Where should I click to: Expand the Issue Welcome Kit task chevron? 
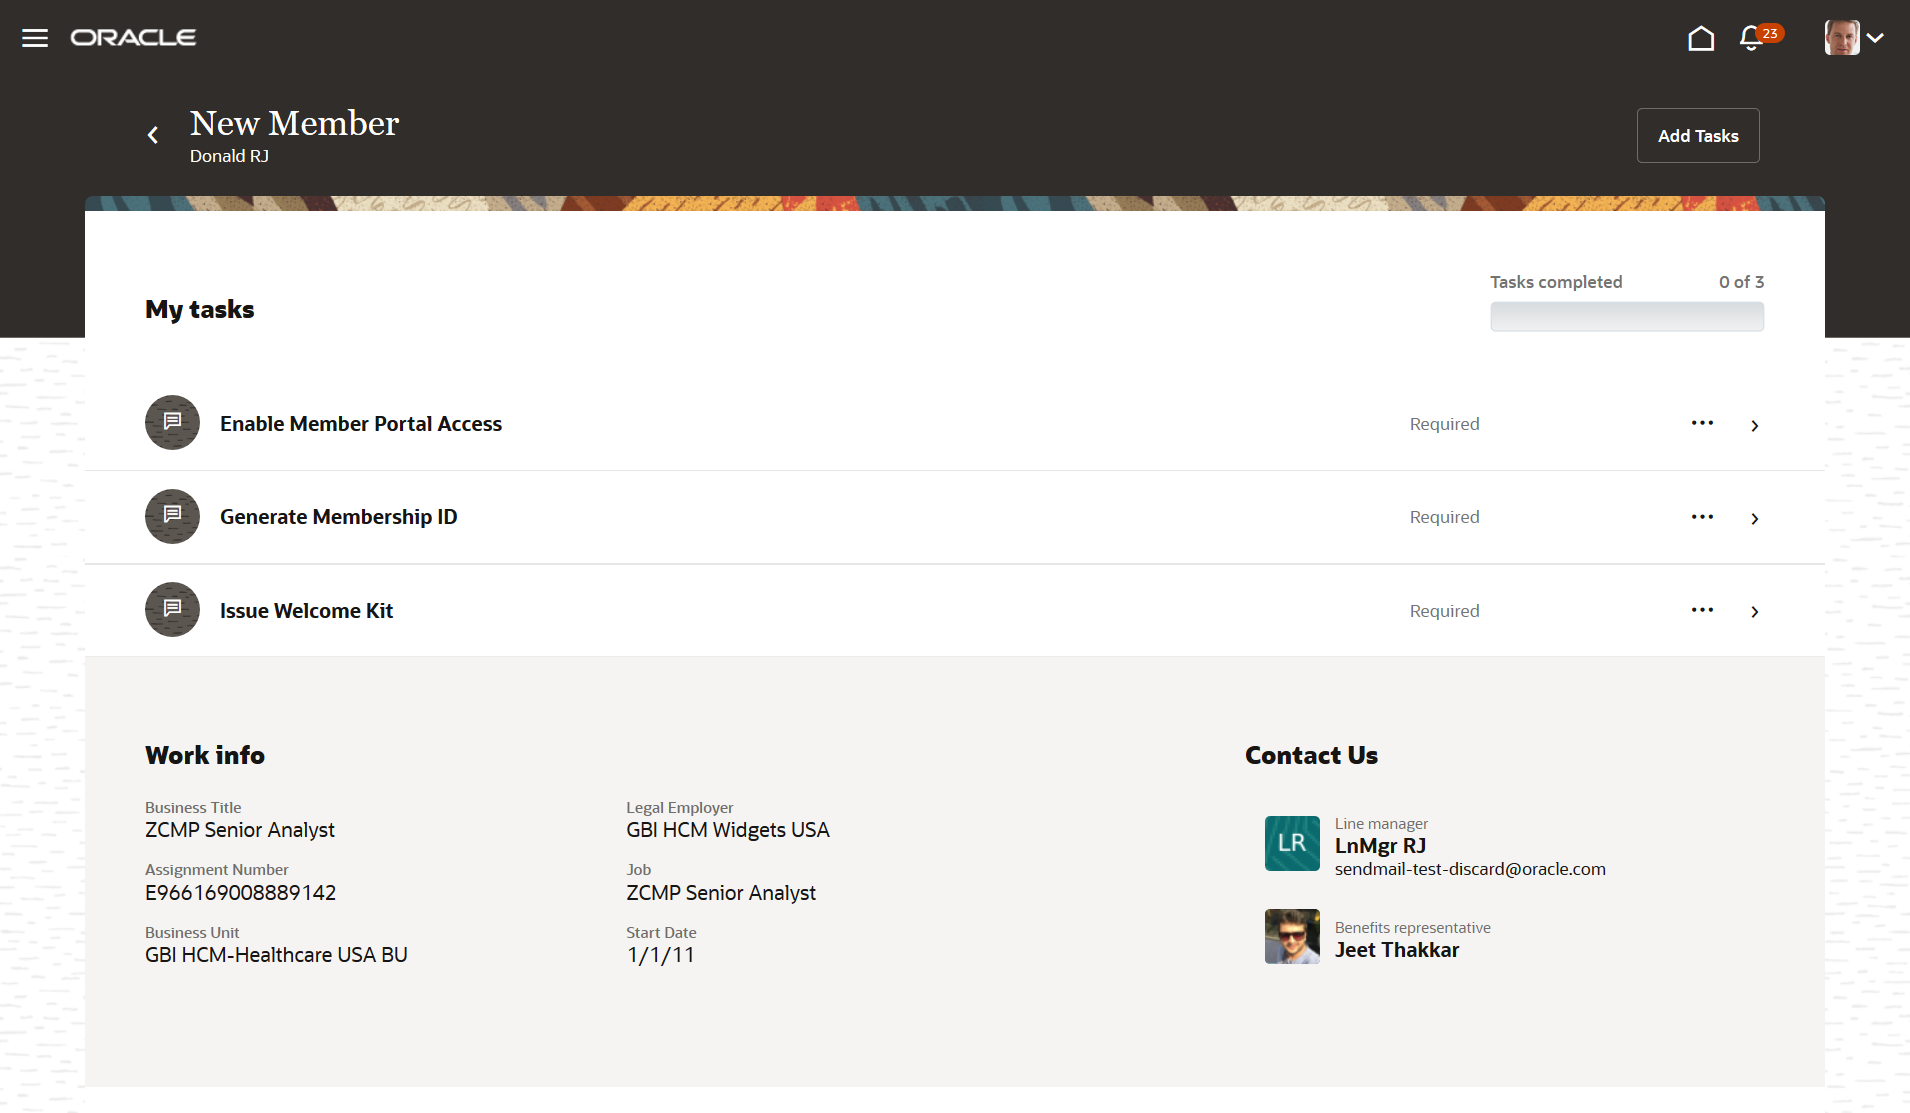1755,612
